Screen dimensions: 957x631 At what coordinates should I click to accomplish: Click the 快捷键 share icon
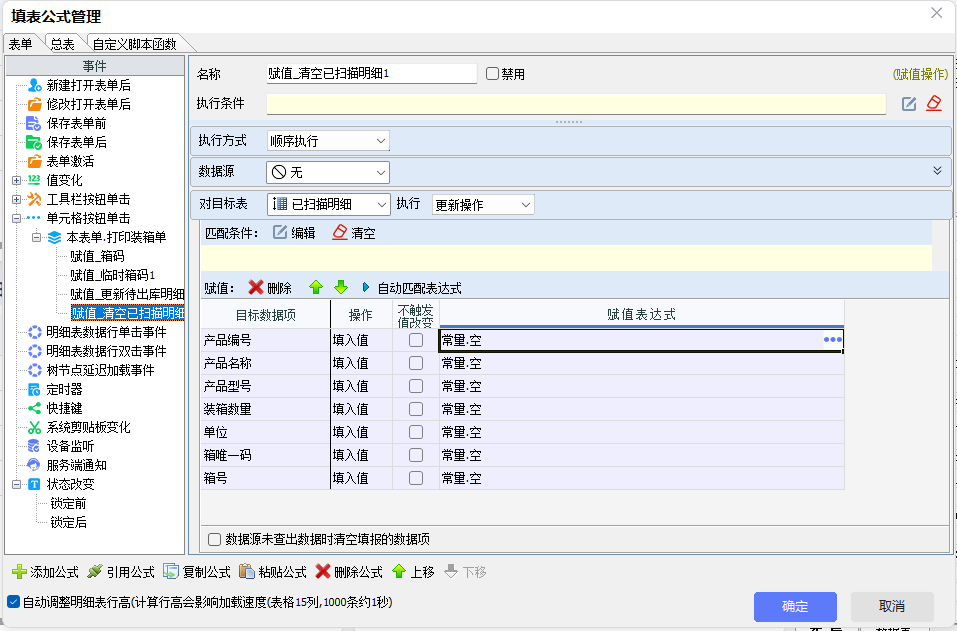34,408
